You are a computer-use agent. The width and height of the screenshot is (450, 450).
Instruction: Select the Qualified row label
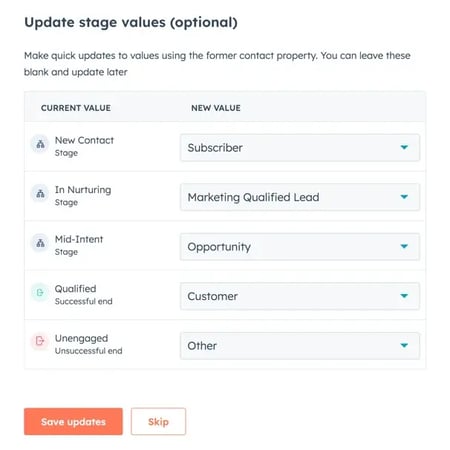(75, 289)
